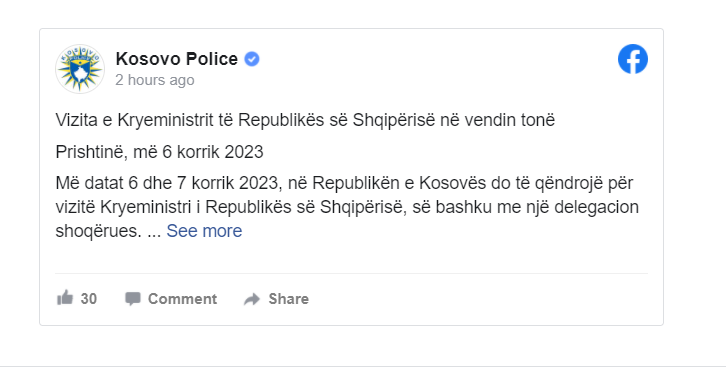Viewport: 726px width, 390px height.
Task: Click the line starting 'Më datat 6 dhe 7'
Action: [x=344, y=183]
